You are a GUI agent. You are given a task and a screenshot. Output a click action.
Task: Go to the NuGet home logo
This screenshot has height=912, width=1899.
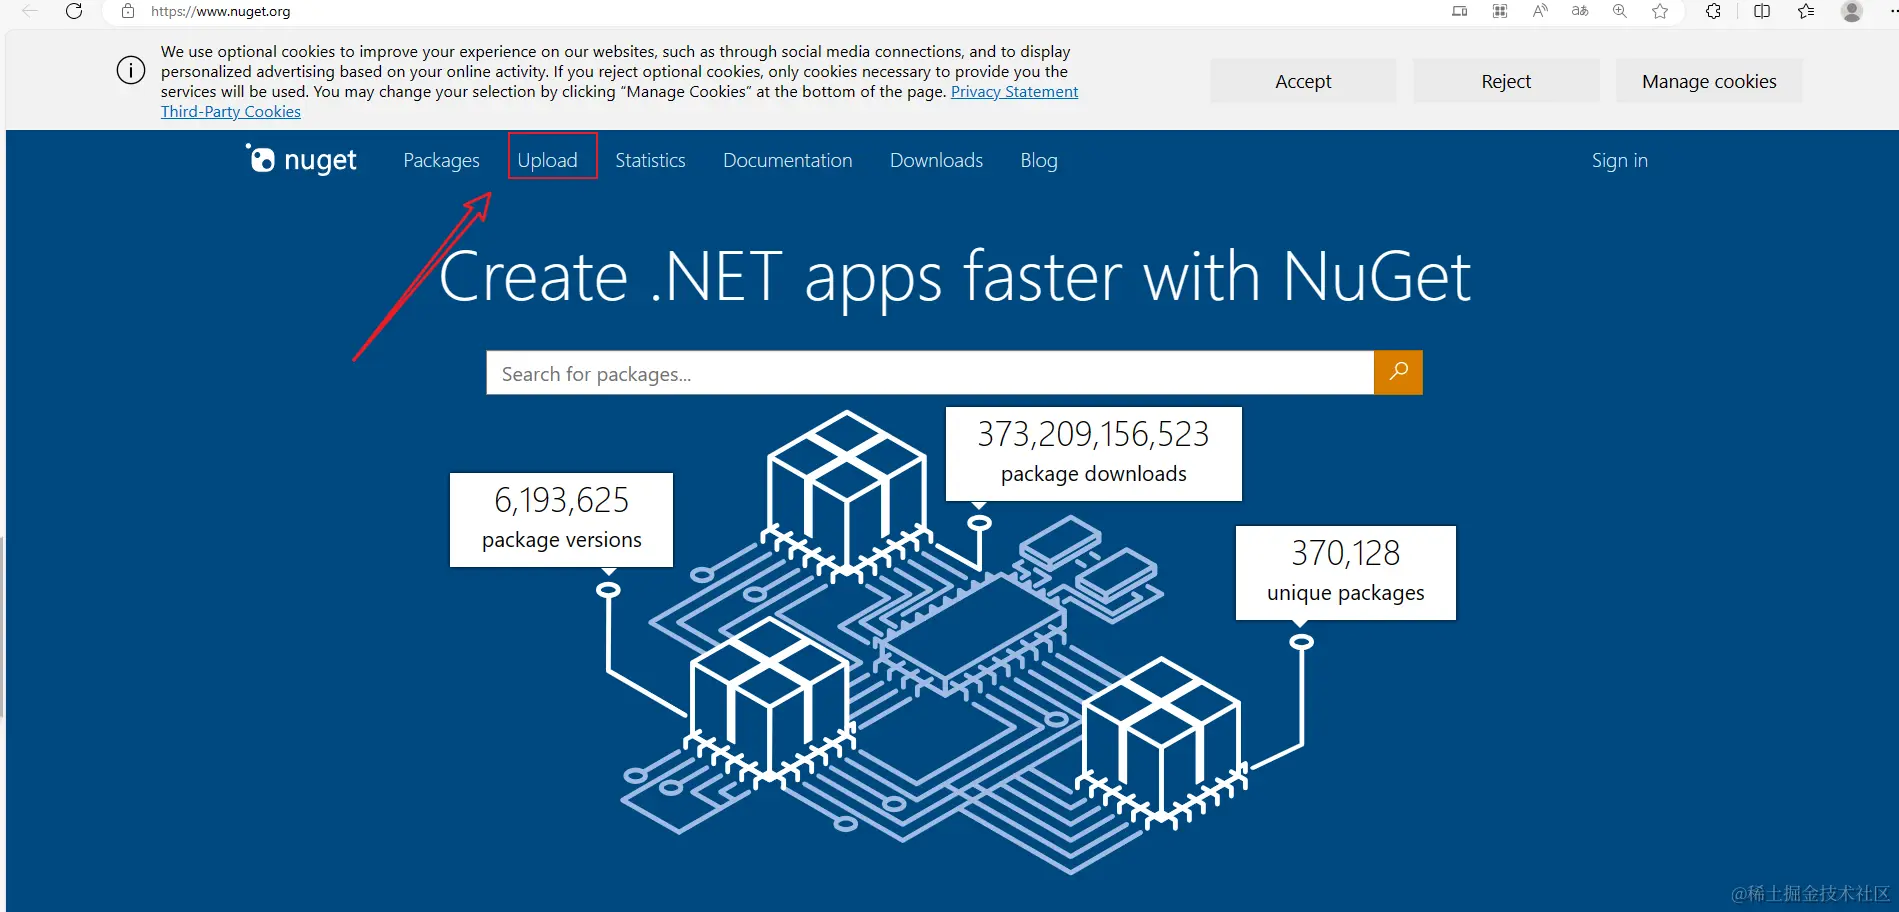click(301, 159)
